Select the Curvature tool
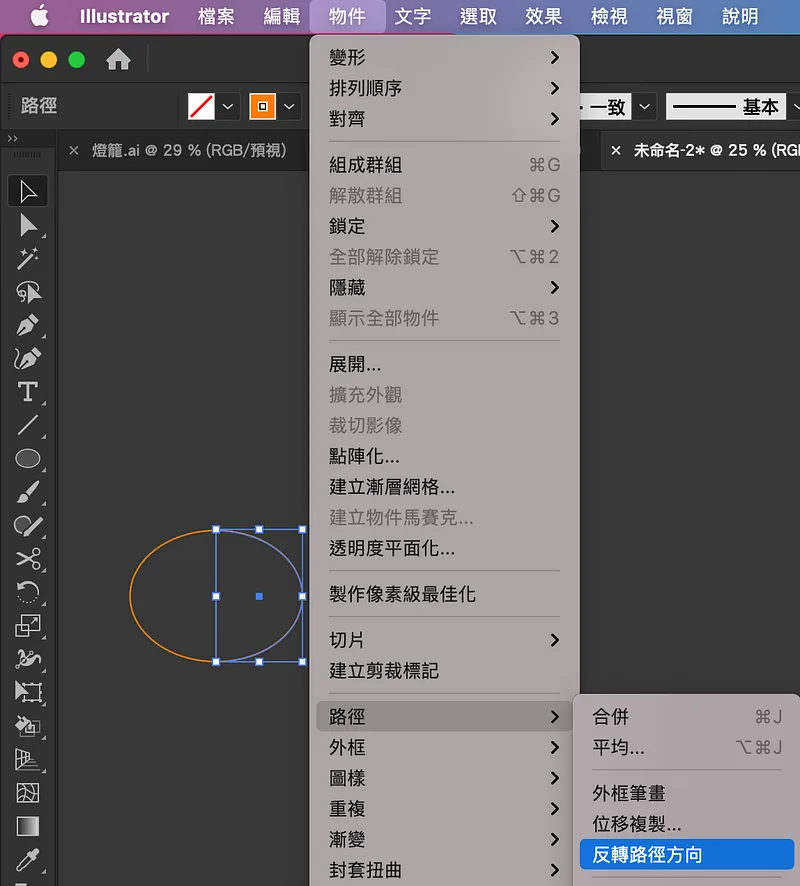The image size is (800, 886). pos(28,358)
